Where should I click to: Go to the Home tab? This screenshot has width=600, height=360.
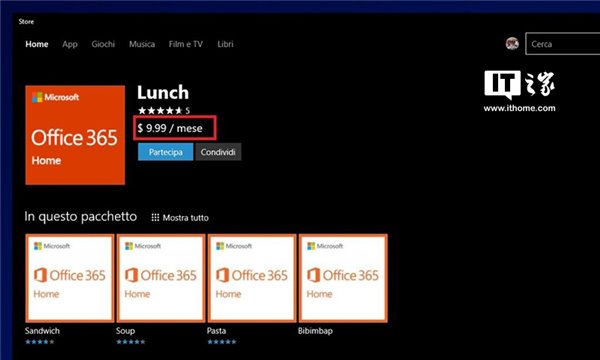click(37, 44)
